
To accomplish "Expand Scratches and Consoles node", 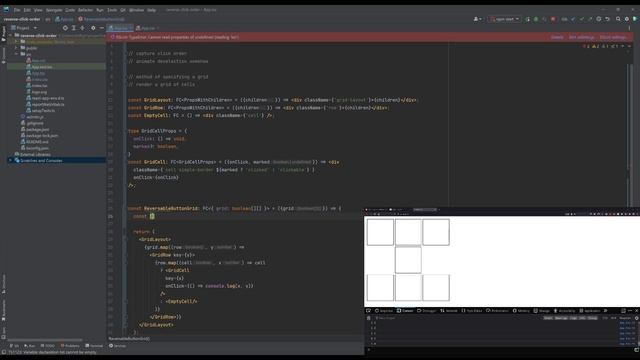I will tap(11, 160).
